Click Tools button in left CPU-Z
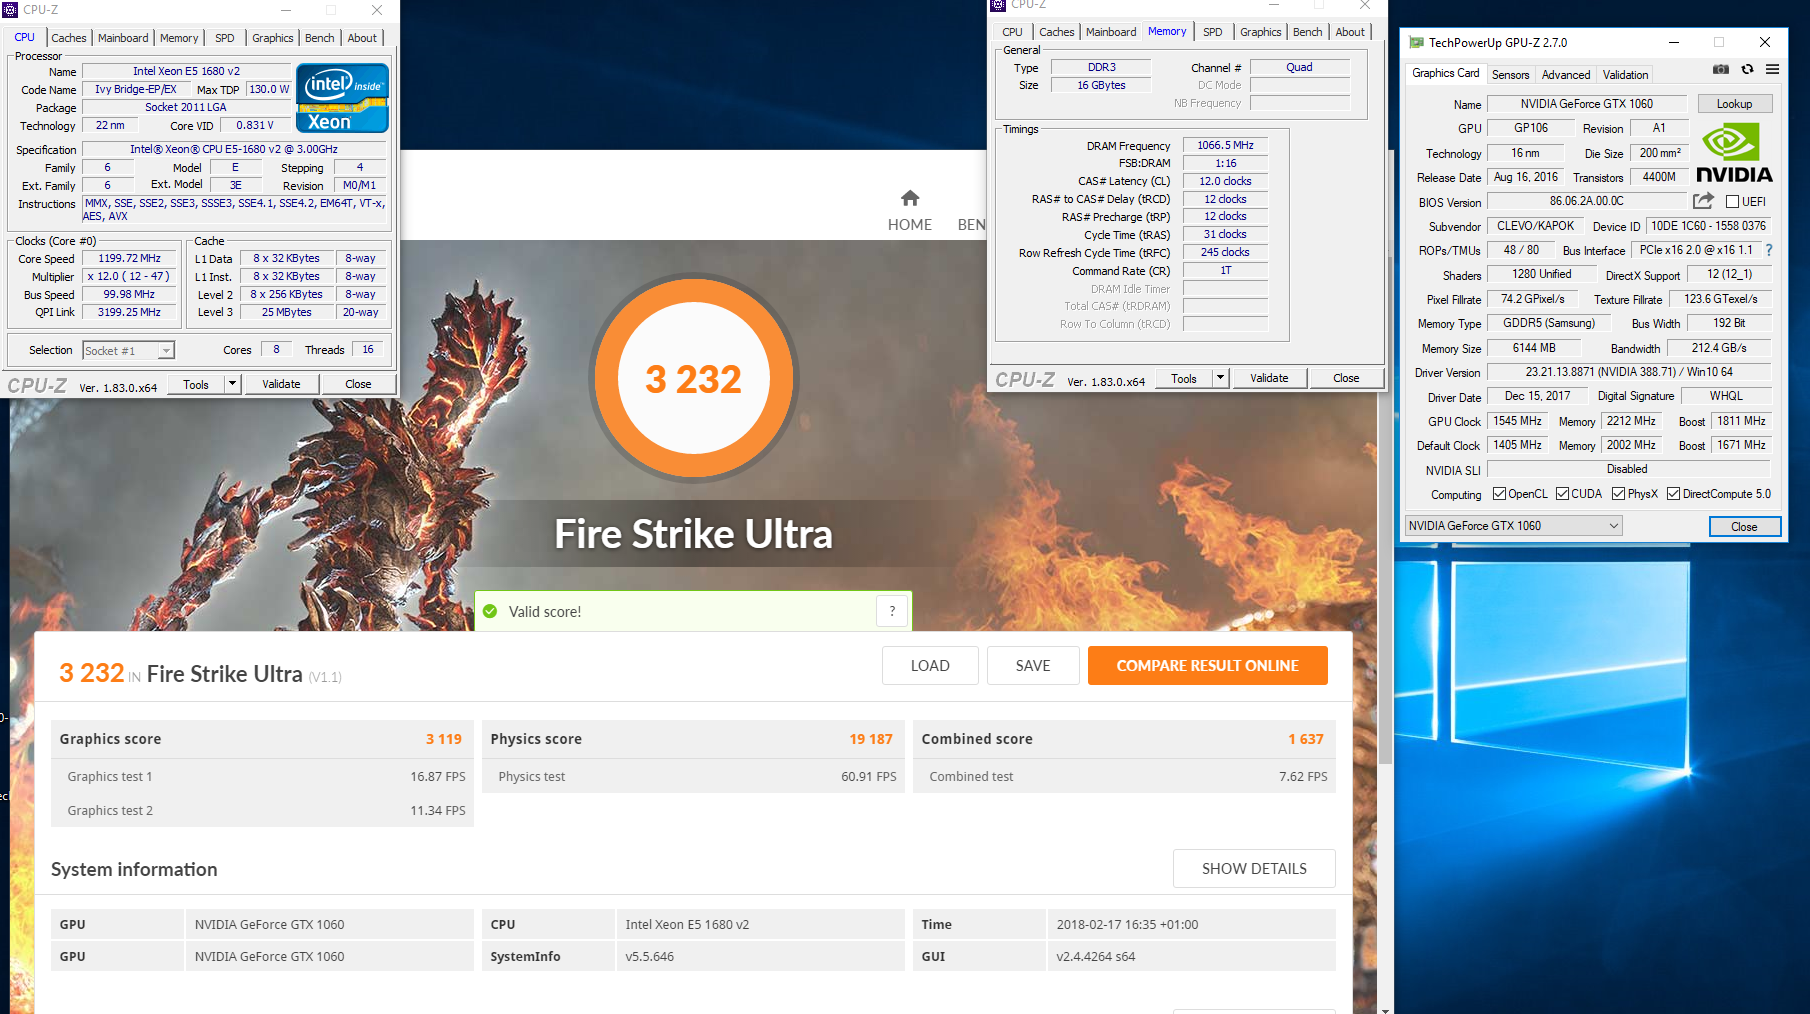This screenshot has height=1014, width=1810. pyautogui.click(x=196, y=384)
